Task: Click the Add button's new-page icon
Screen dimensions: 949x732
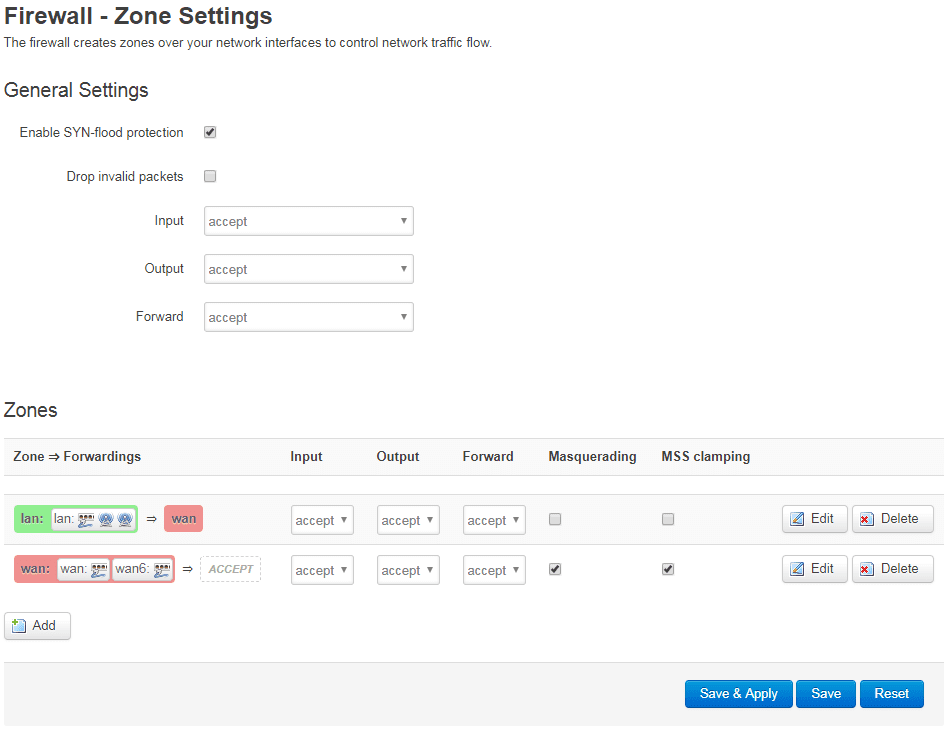Action: (x=19, y=625)
